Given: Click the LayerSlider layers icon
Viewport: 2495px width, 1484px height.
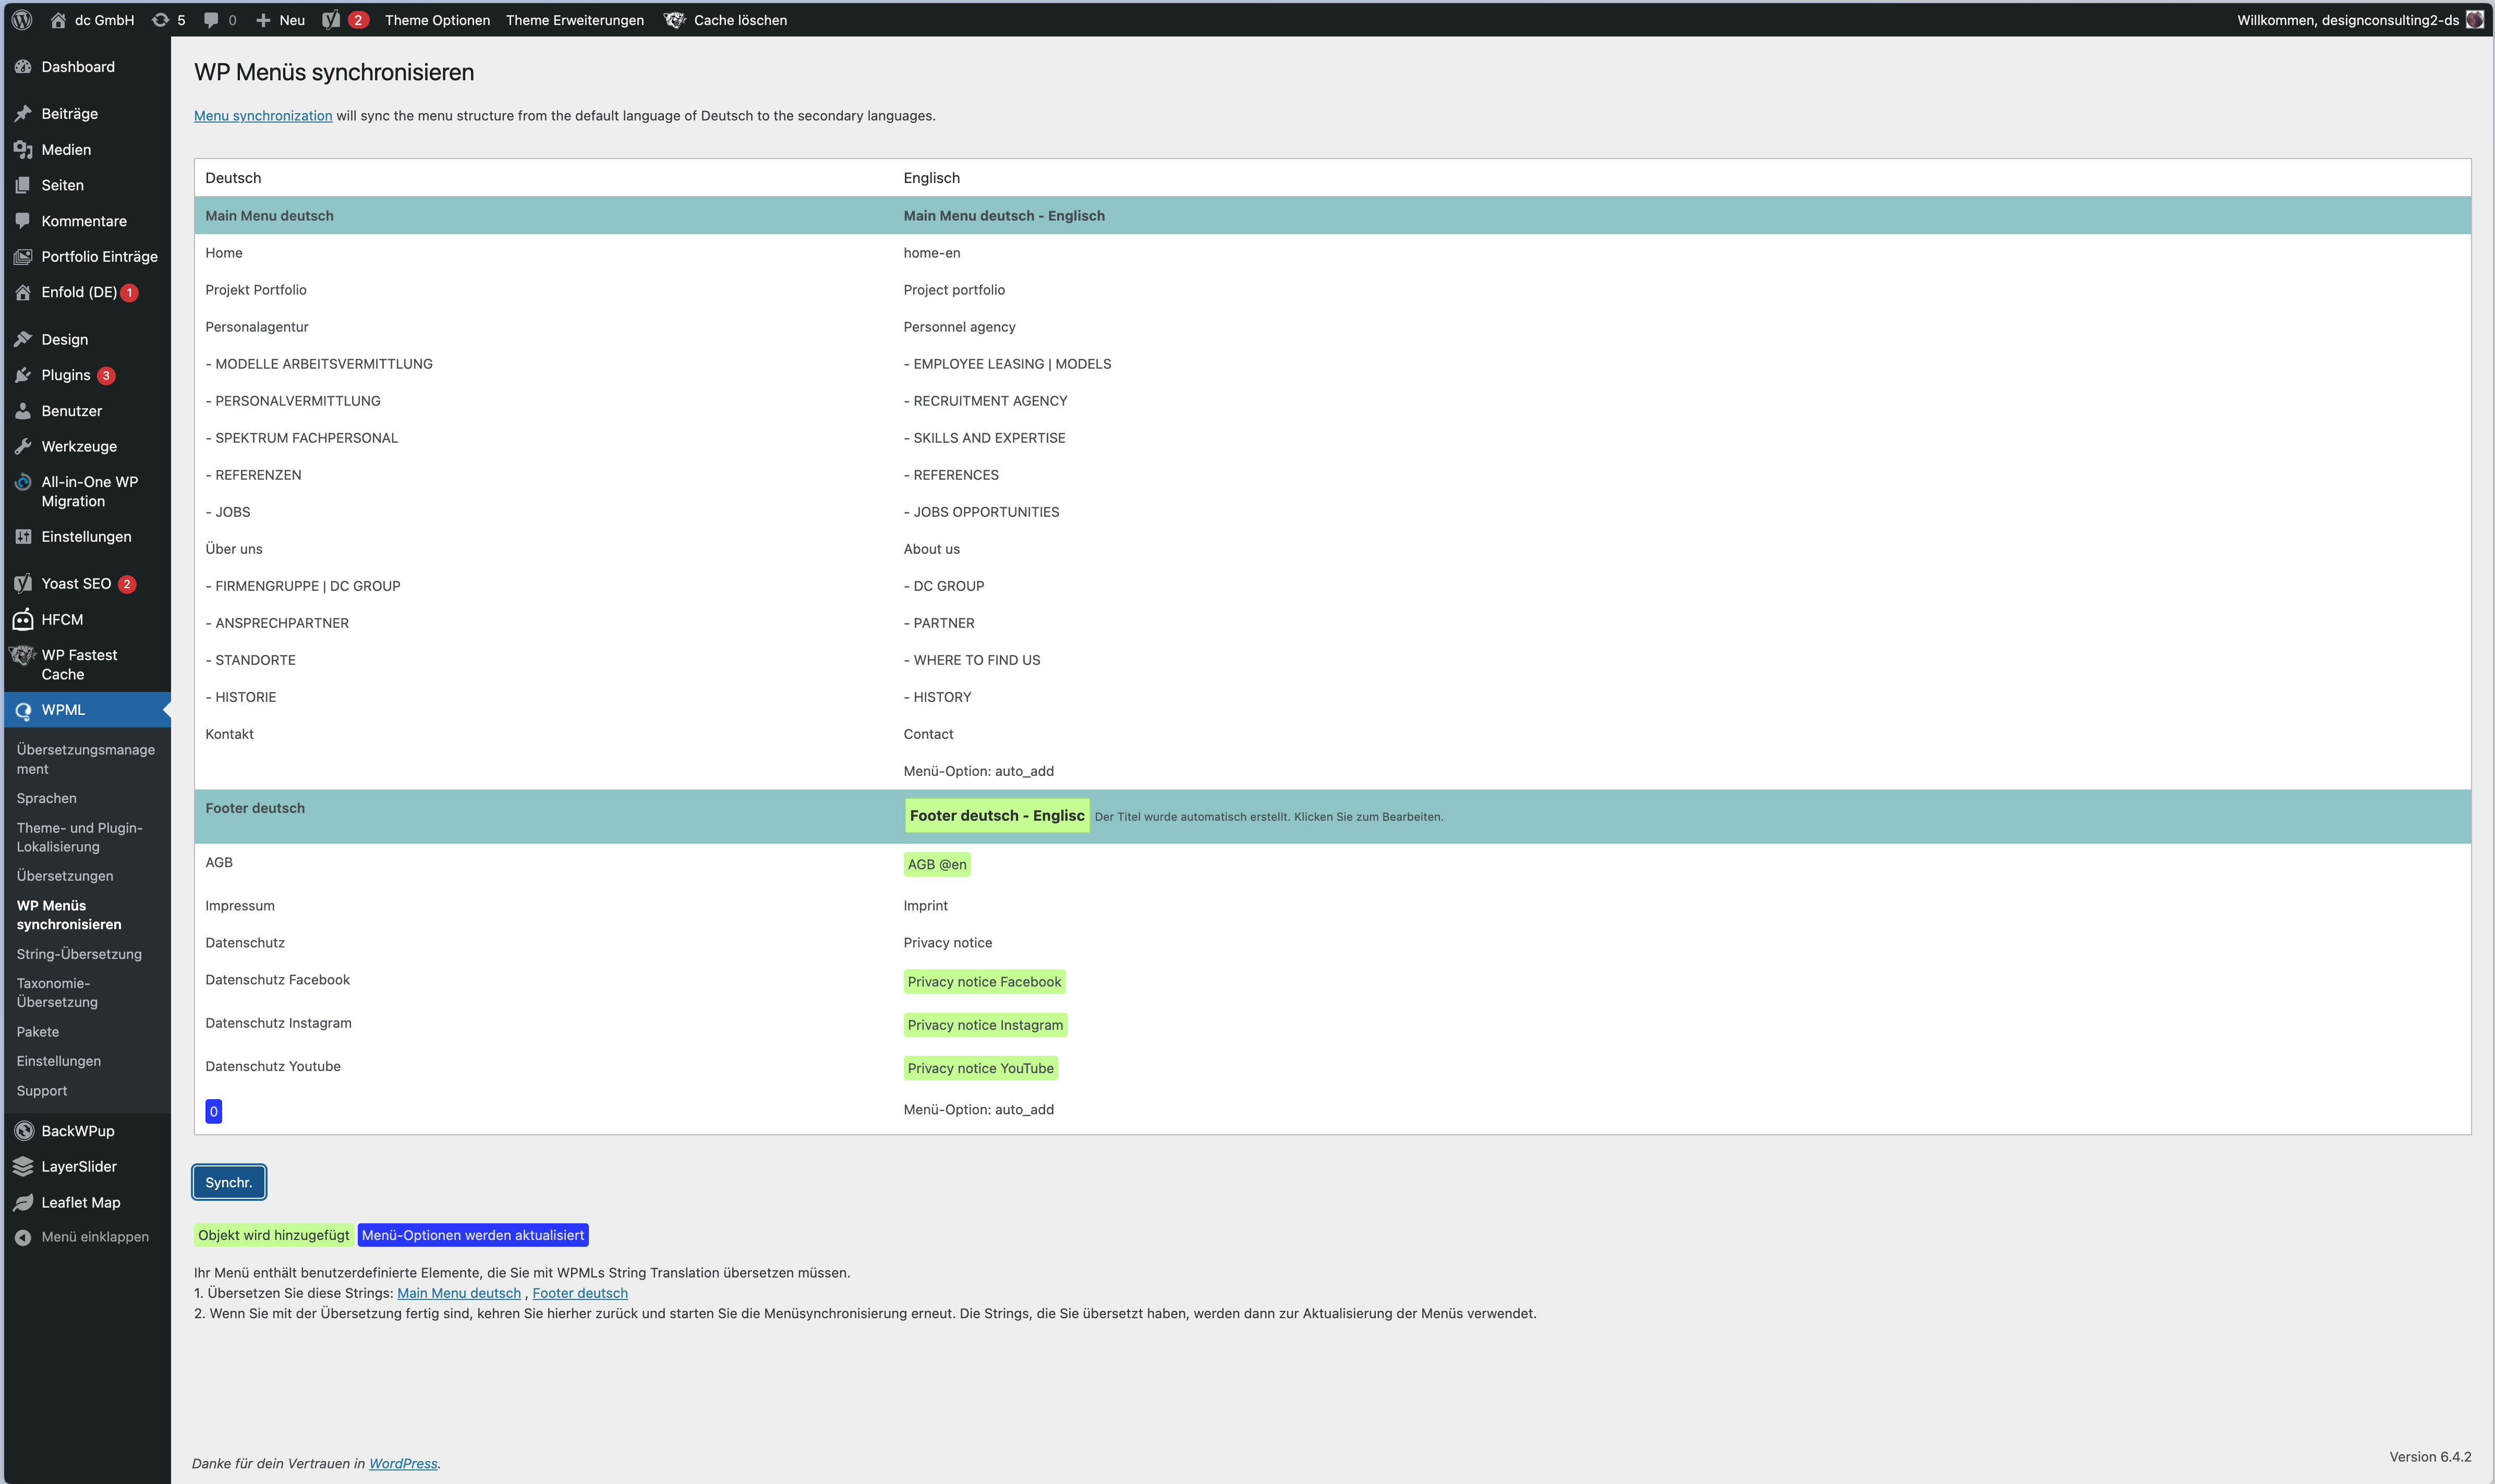Looking at the screenshot, I should pos(23,1167).
